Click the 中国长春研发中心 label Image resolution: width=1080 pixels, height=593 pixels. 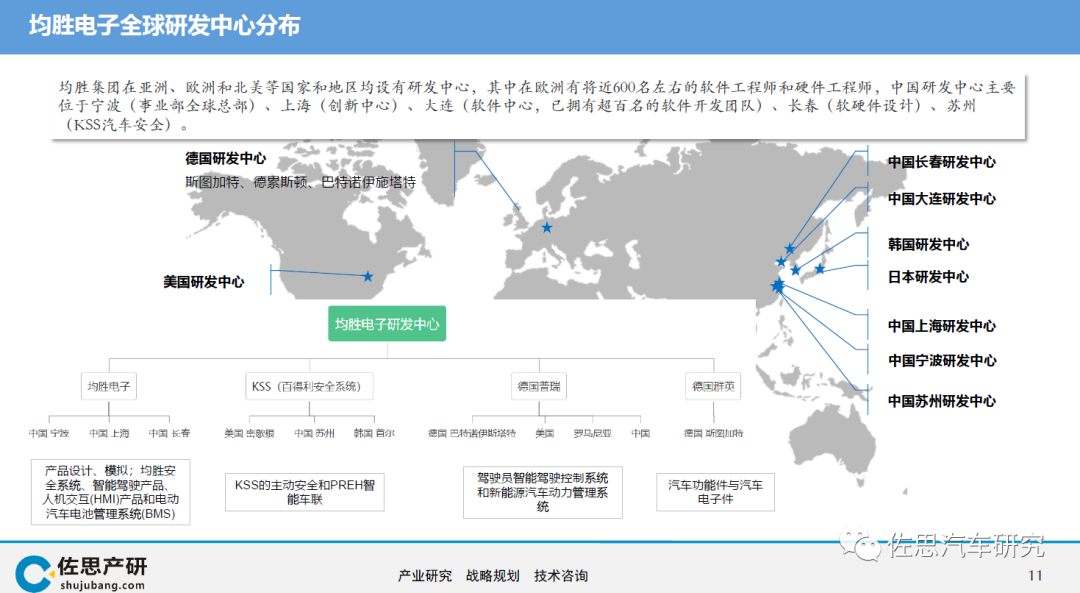click(942, 162)
